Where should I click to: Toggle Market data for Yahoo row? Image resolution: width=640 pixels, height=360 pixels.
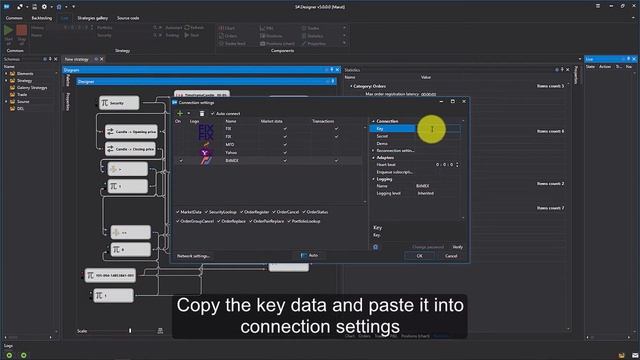tap(285, 153)
